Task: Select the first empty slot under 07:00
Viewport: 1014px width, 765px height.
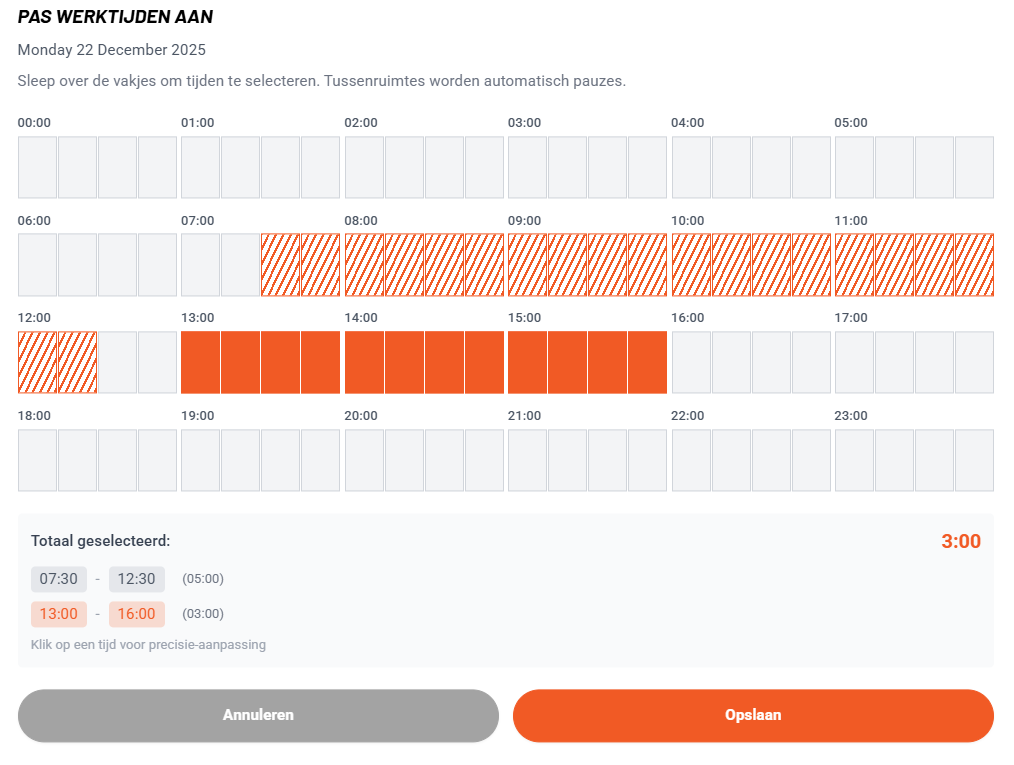Action: (200, 265)
